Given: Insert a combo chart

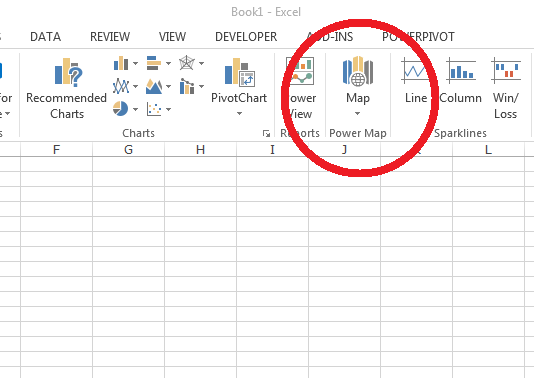Looking at the screenshot, I should [x=187, y=86].
